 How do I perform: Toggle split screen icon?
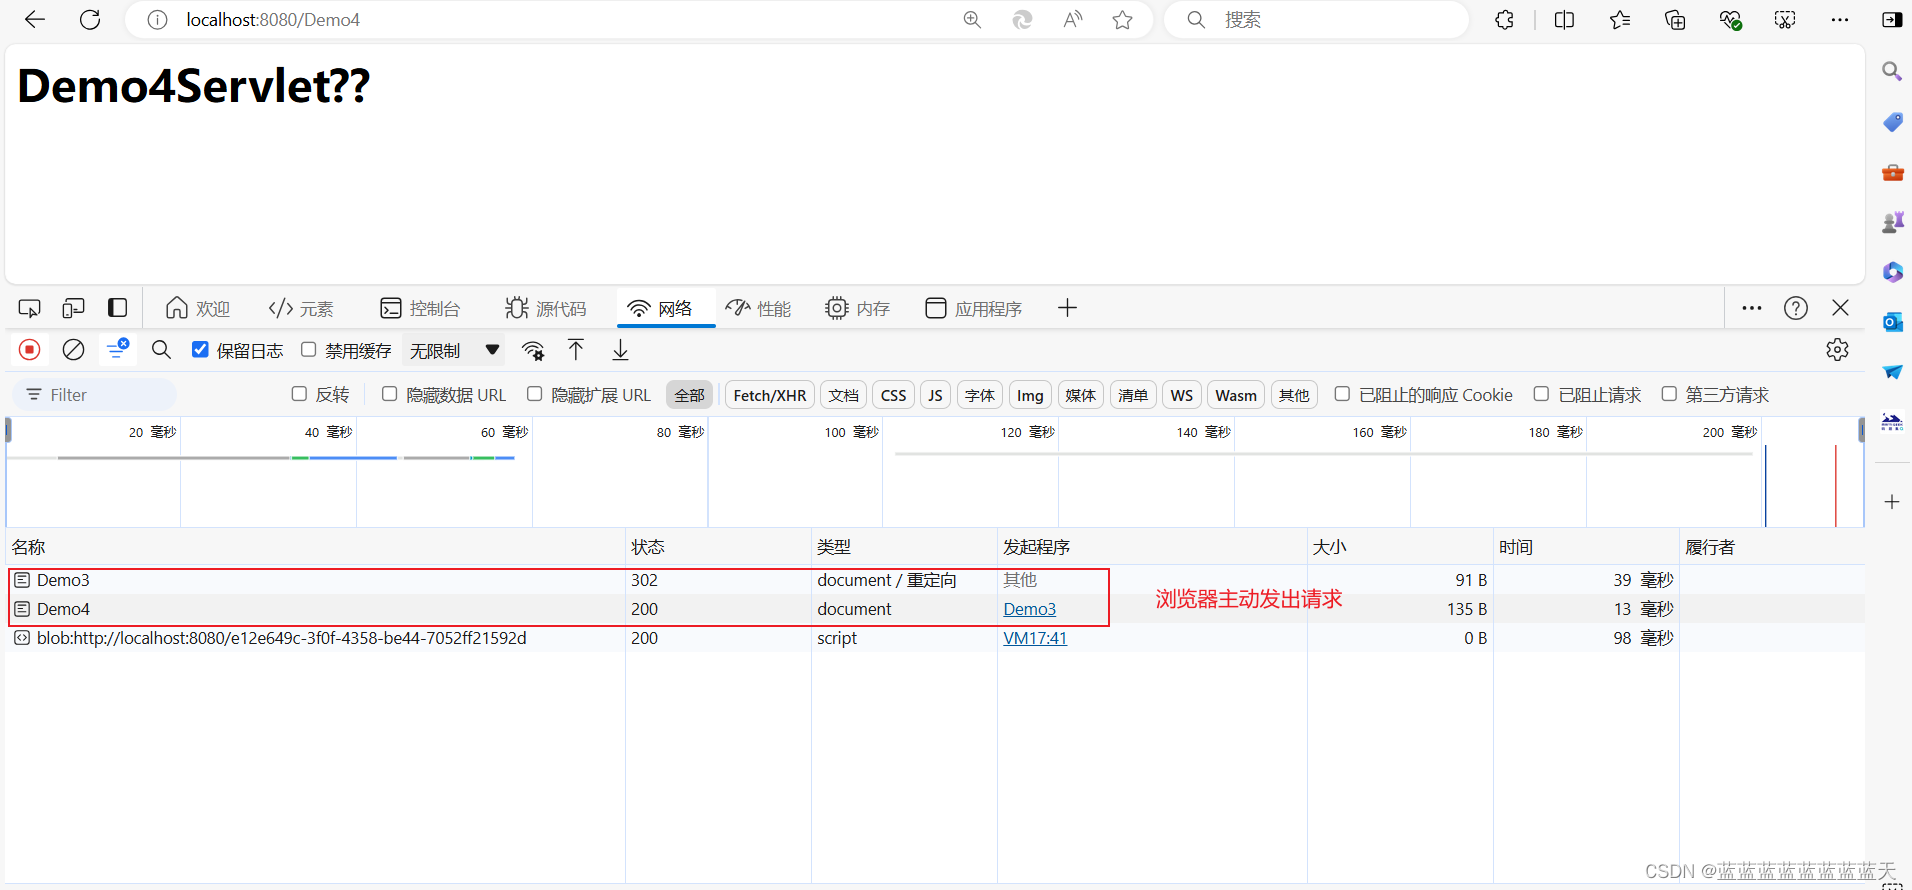[1565, 20]
